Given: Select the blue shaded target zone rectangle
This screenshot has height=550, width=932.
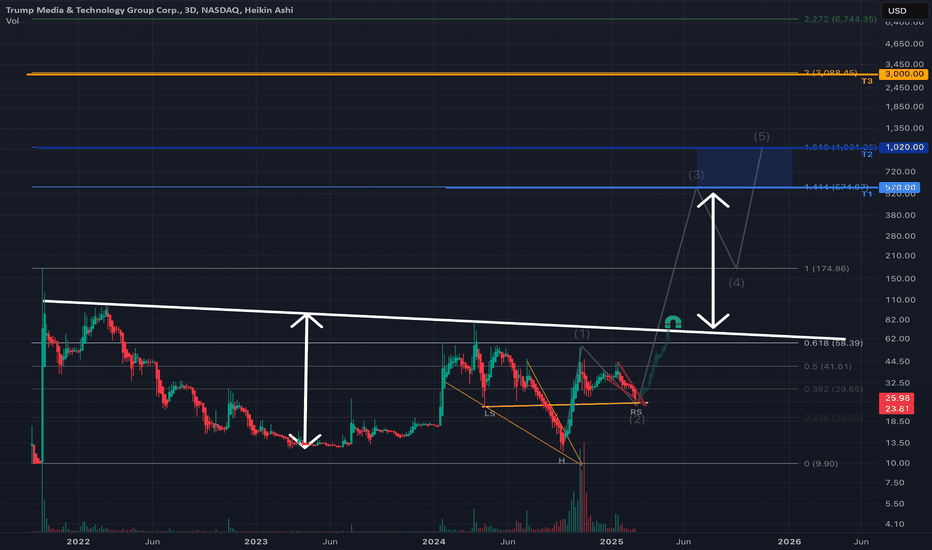Looking at the screenshot, I should coord(745,168).
